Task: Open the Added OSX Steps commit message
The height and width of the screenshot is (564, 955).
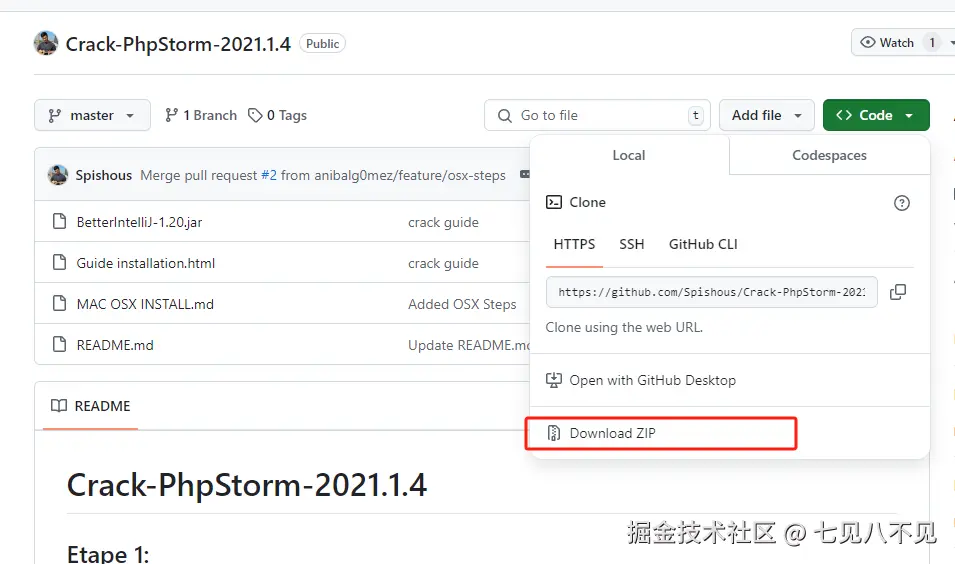Action: tap(462, 304)
